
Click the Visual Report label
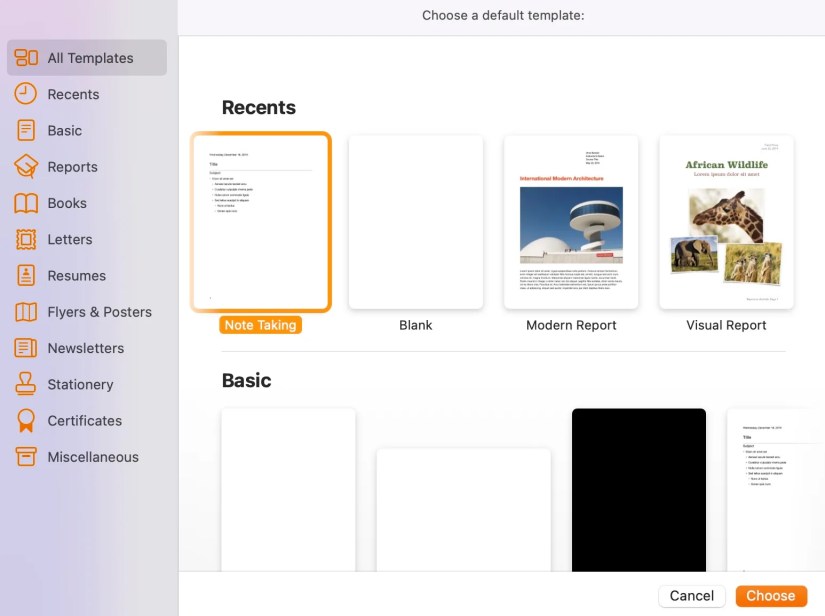click(x=726, y=325)
